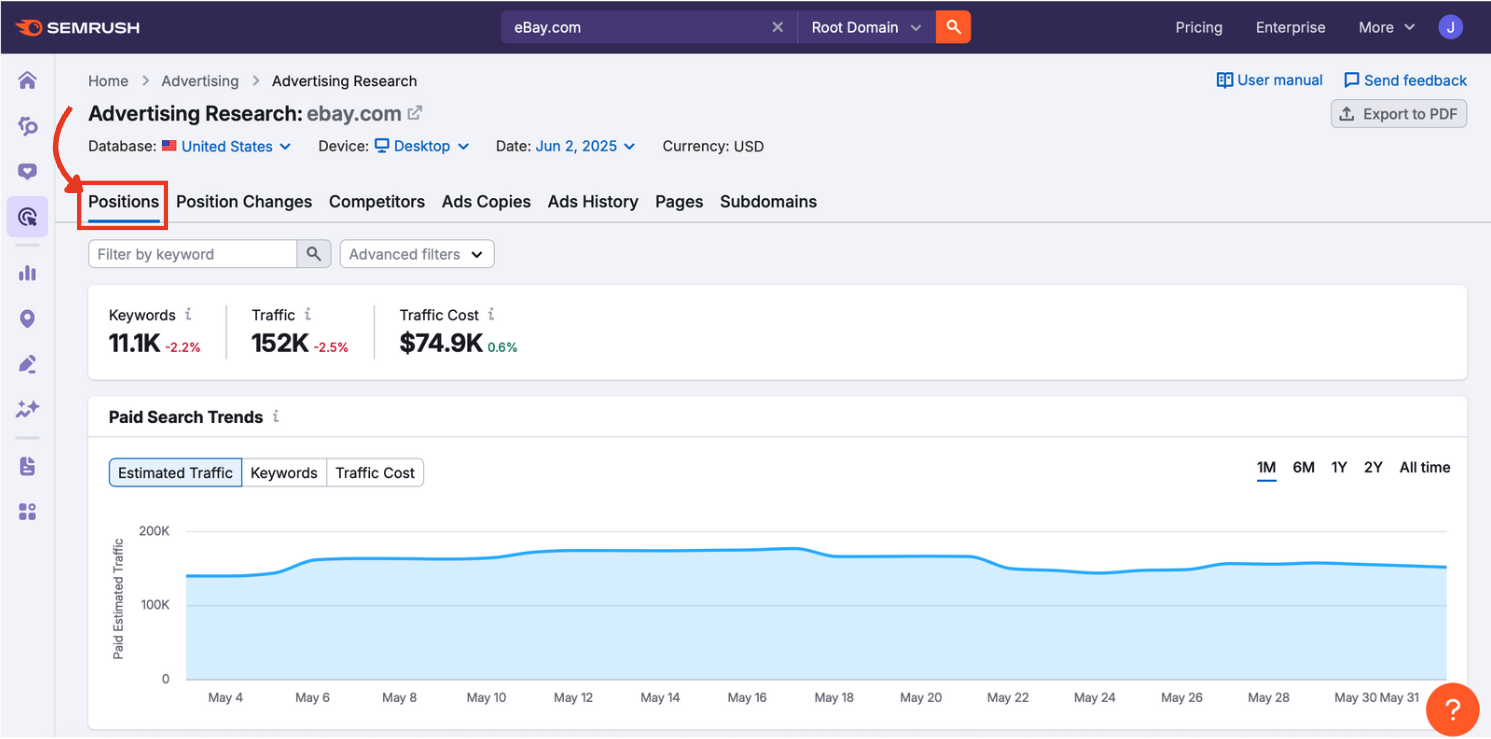Viewport: 1491px width, 739px height.
Task: Select the SEO toolkit icon in sidebar
Action: pos(26,126)
